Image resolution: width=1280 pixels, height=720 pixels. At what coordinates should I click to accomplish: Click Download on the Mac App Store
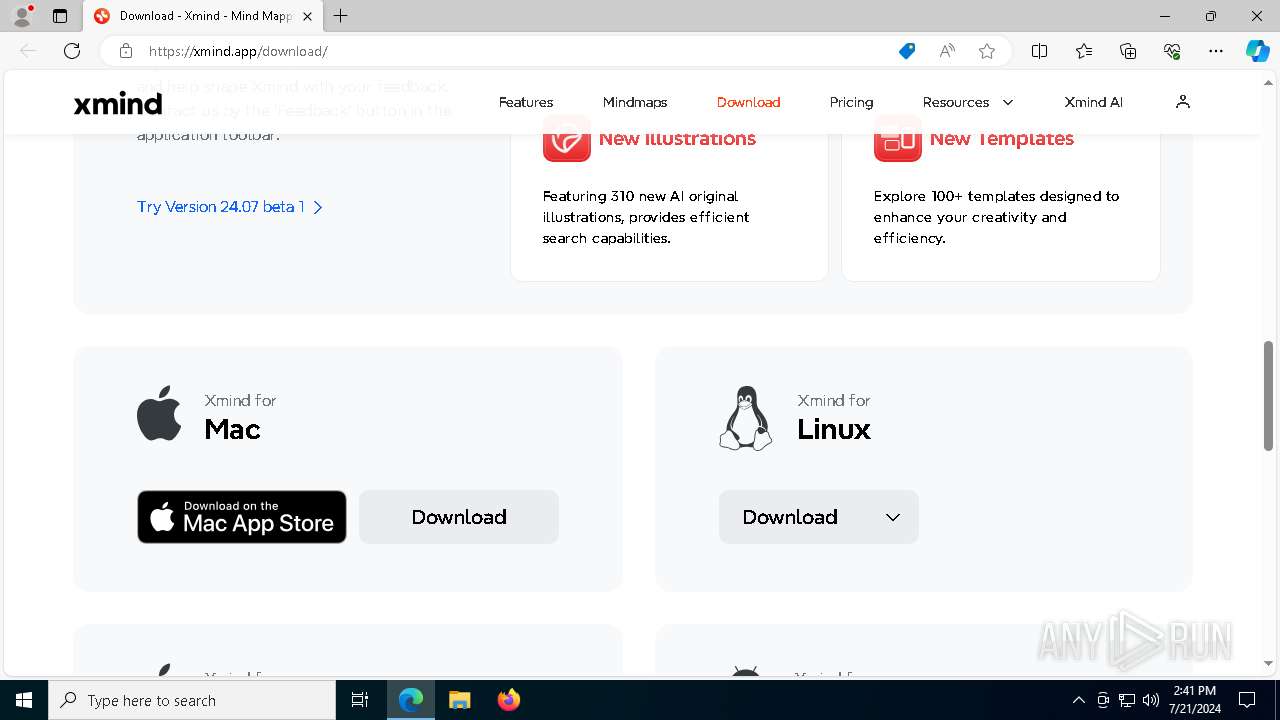click(242, 517)
